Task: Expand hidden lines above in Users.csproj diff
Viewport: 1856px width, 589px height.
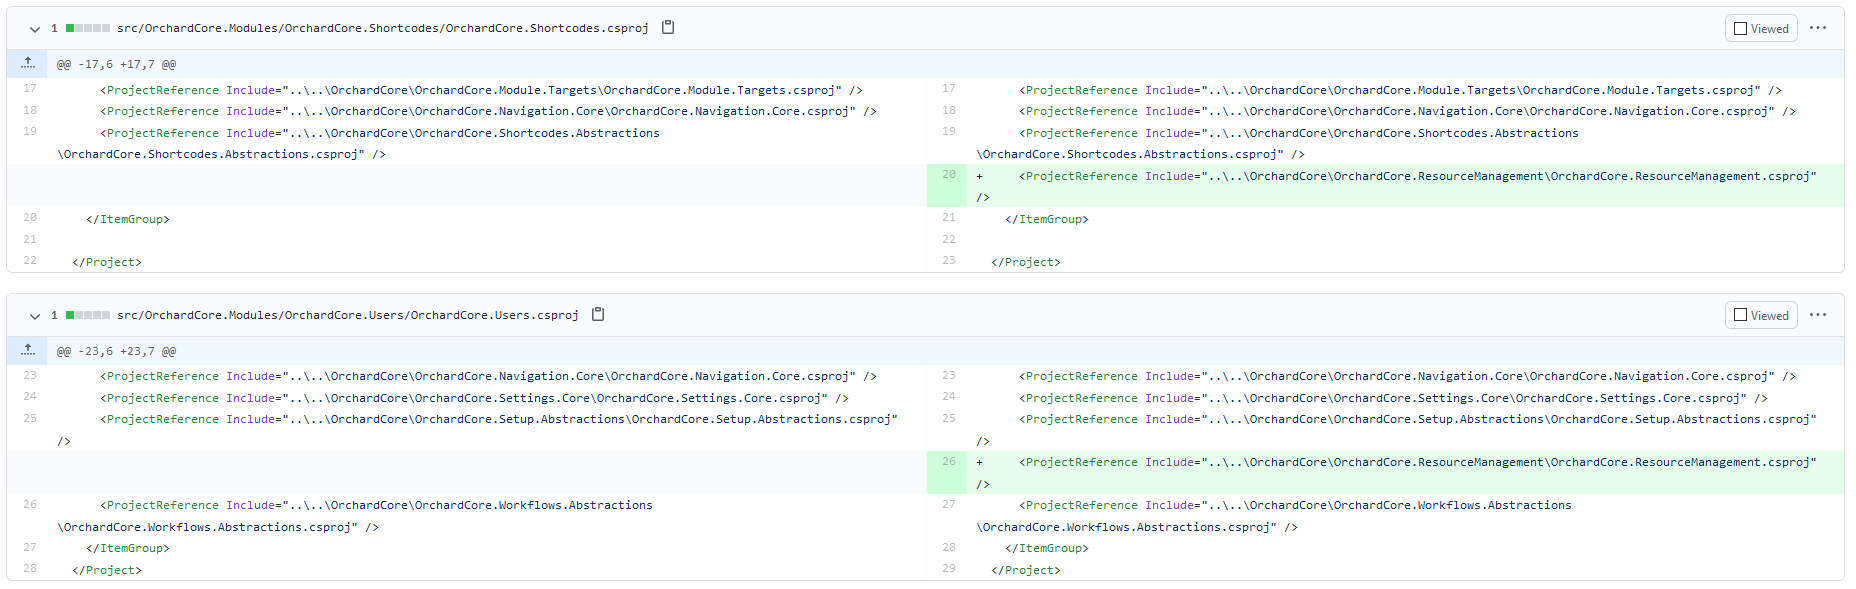Action: (x=28, y=350)
